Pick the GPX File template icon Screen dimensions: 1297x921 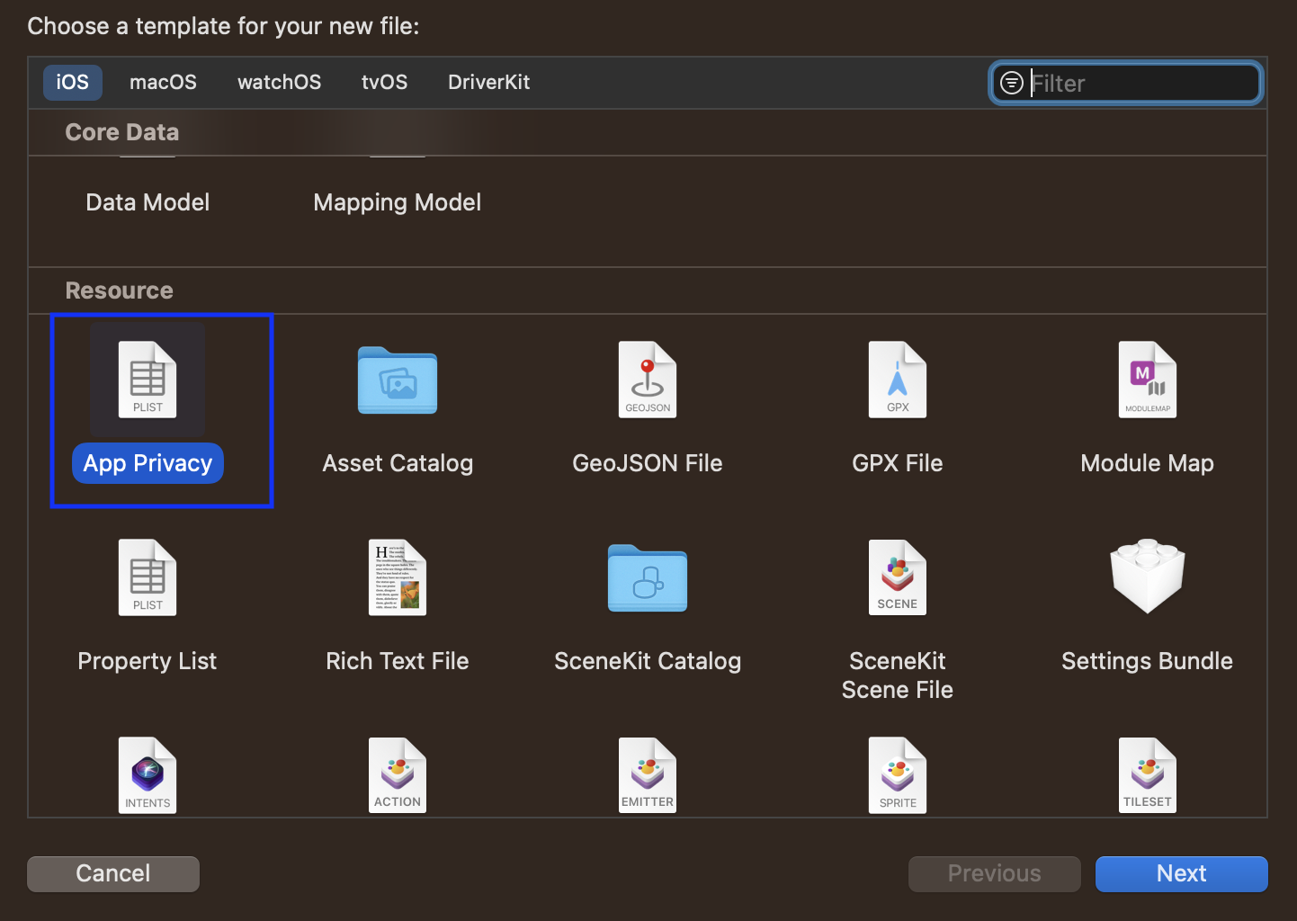(897, 380)
